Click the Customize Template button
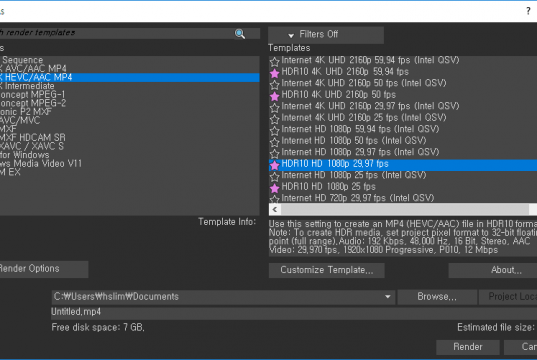Image resolution: width=537 pixels, height=360 pixels. point(326,270)
